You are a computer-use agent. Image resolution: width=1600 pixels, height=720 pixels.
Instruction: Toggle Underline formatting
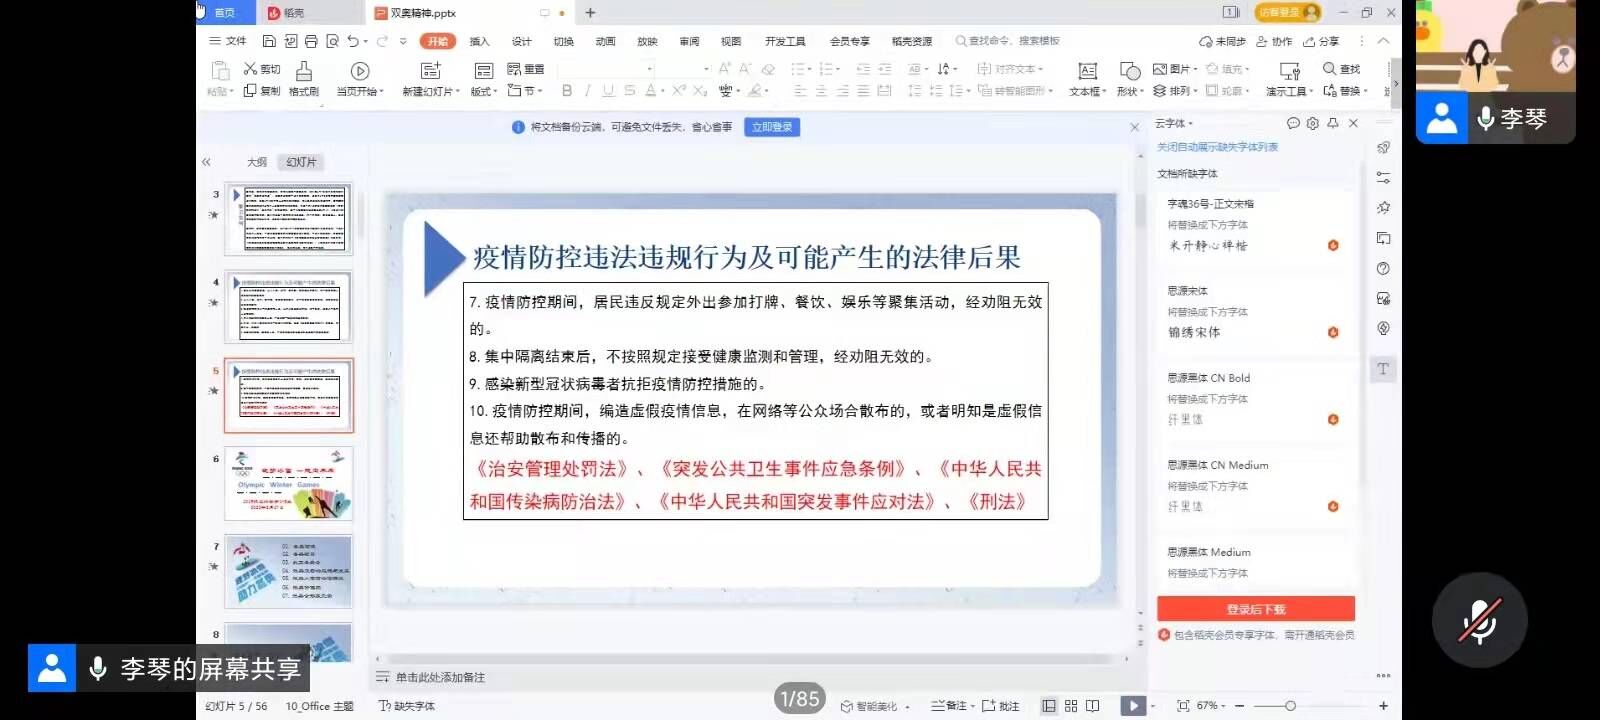(608, 91)
